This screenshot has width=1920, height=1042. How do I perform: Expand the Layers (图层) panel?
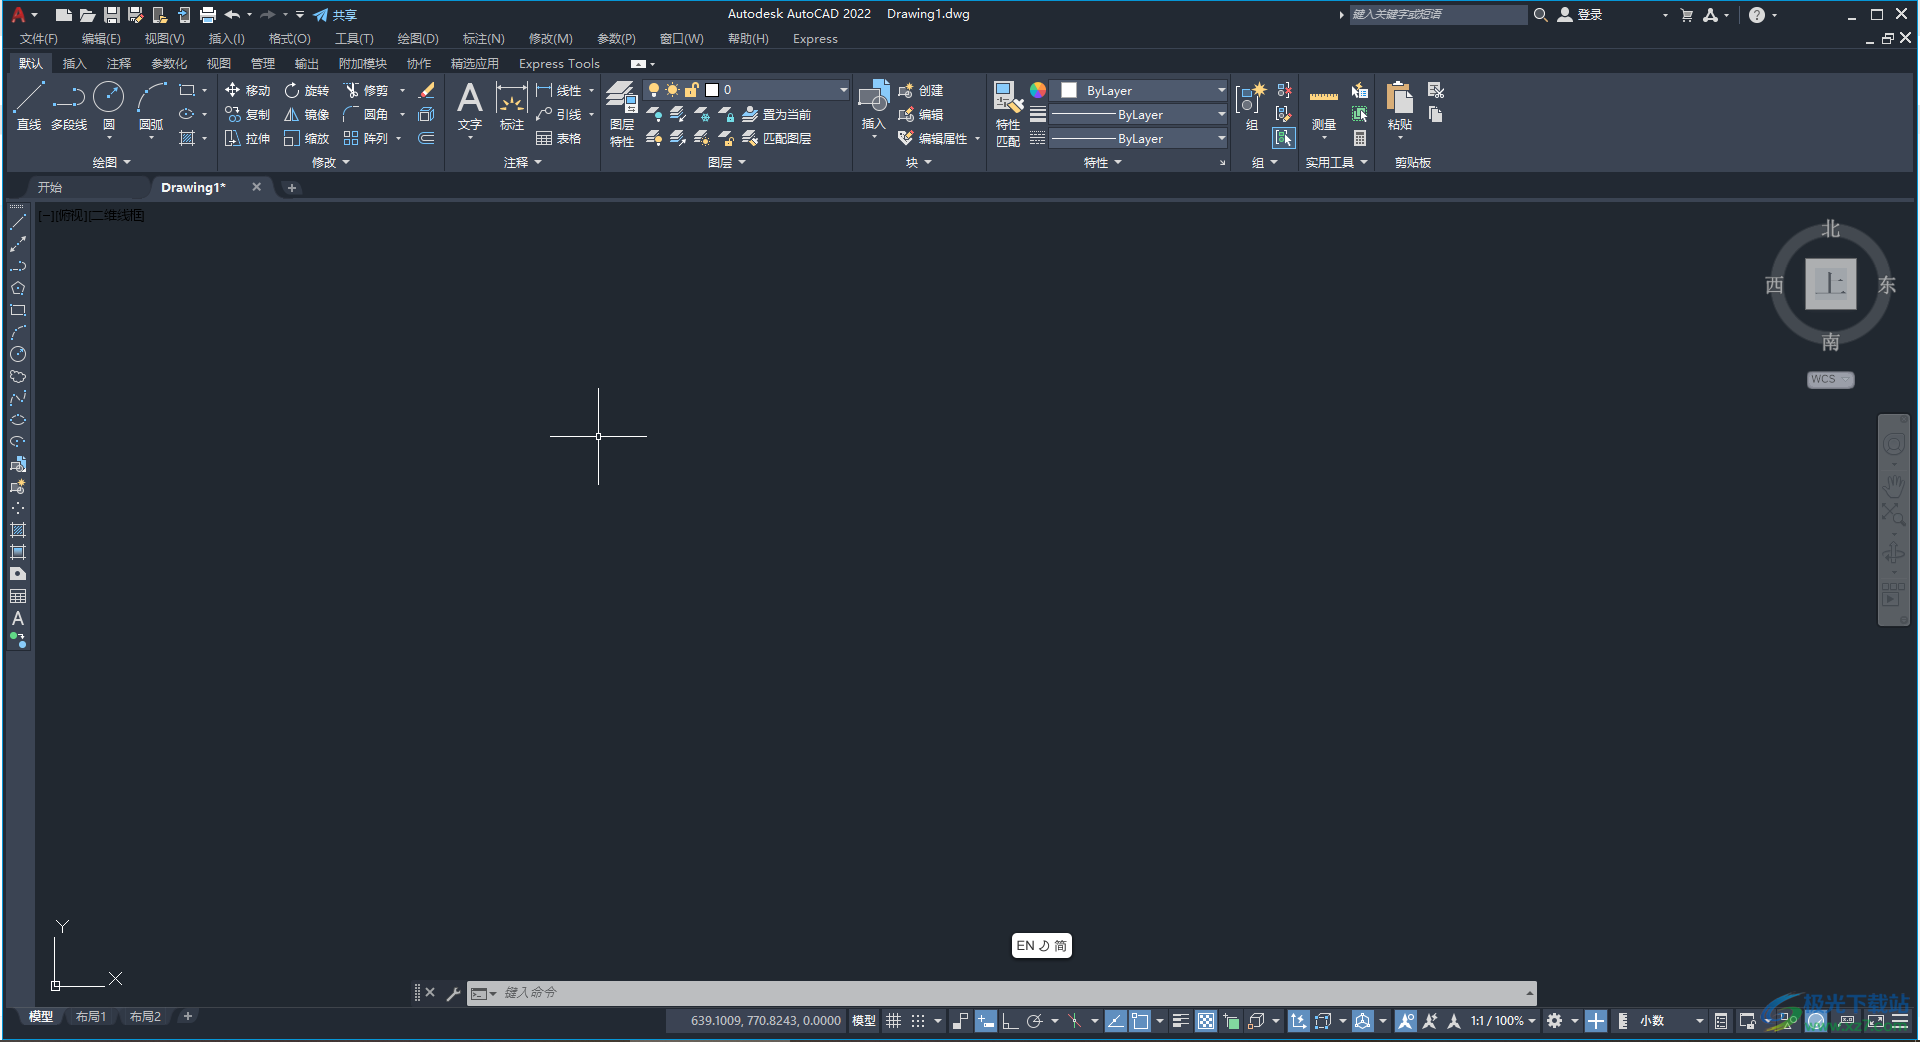coord(727,162)
